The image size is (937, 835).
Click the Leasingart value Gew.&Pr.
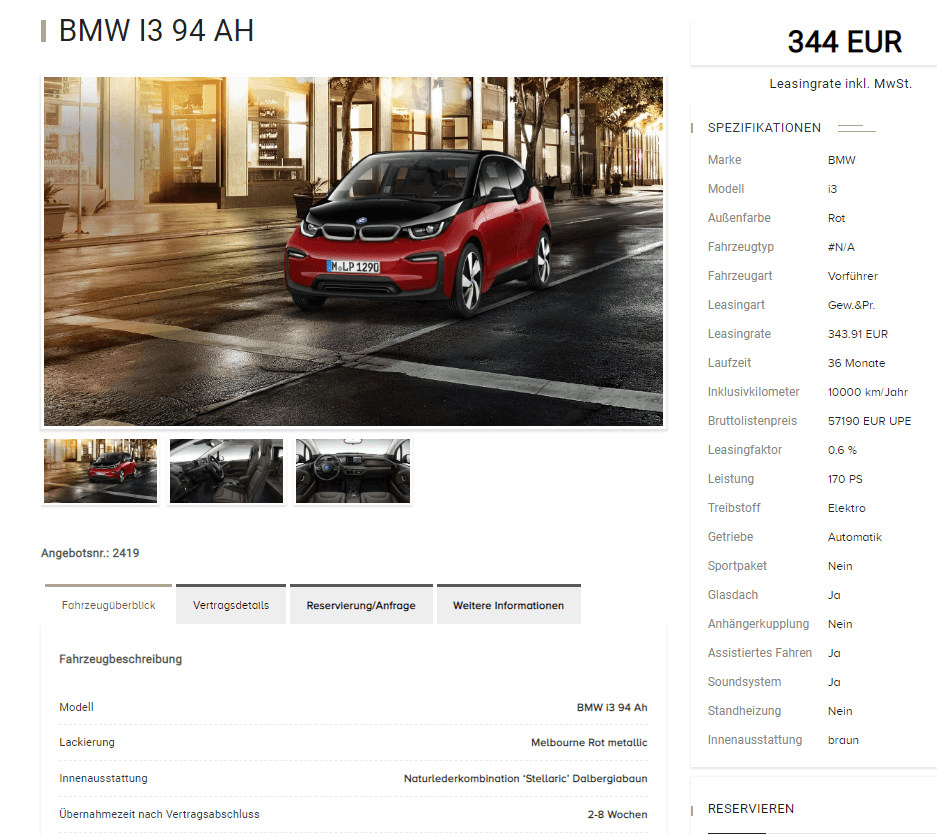click(x=852, y=305)
